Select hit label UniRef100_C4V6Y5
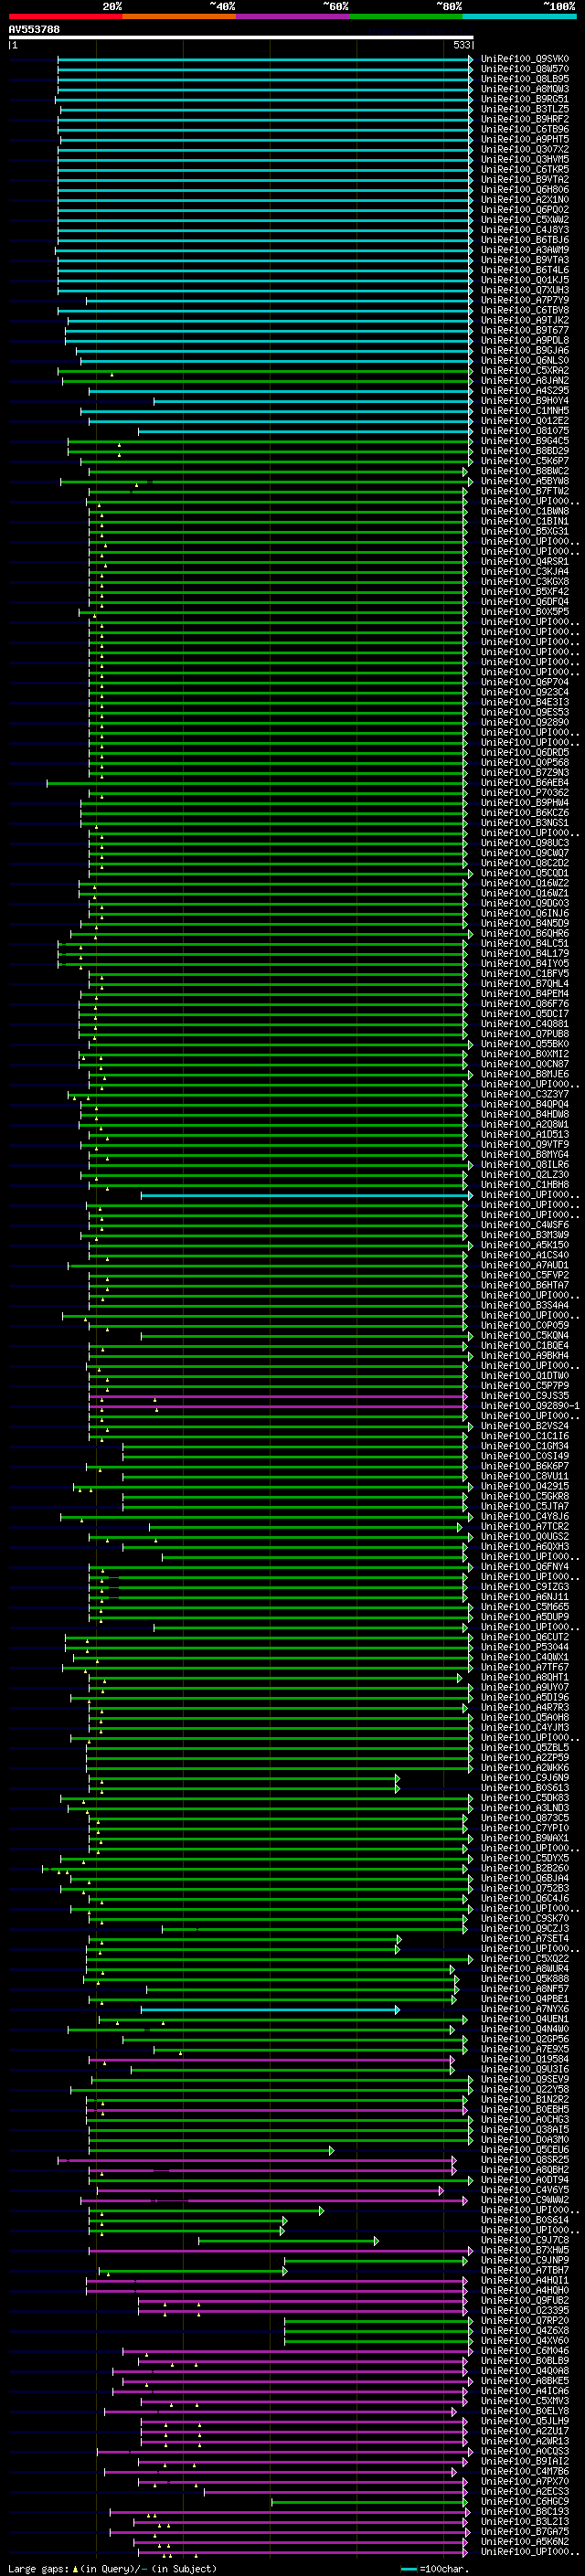Screen dimensions: 585x2576 [525, 2191]
